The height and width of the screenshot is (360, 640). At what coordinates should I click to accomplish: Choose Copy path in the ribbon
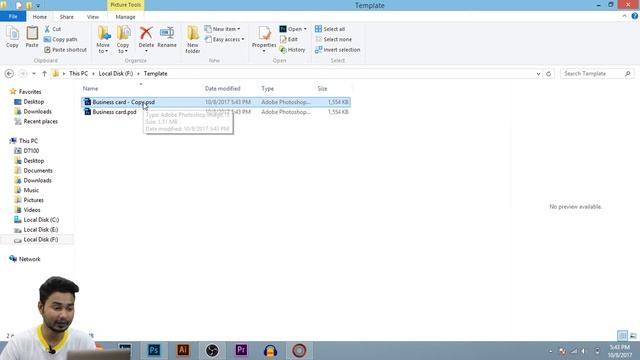(x=60, y=39)
